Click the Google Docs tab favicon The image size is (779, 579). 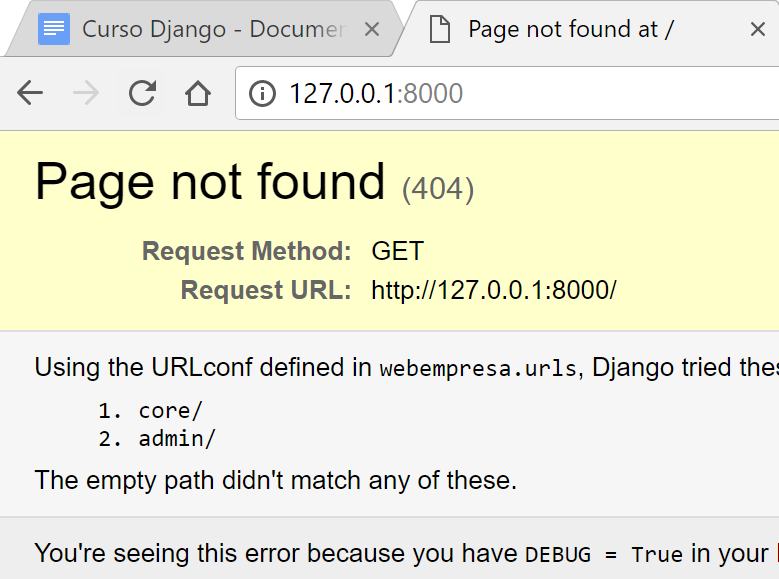click(54, 29)
